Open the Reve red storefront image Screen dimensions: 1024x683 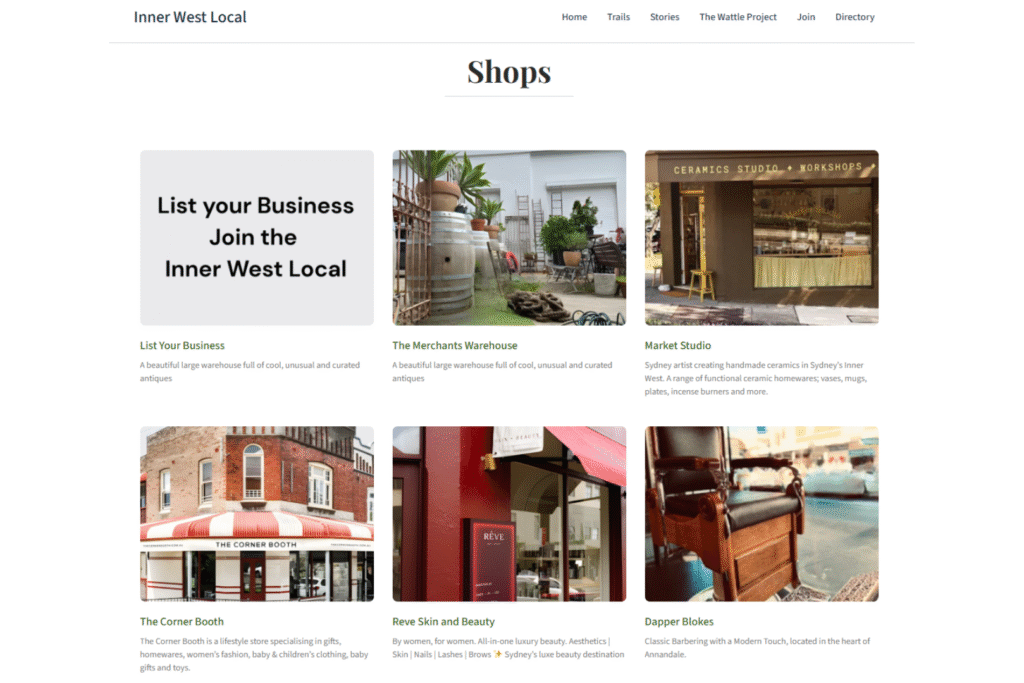tap(509, 514)
